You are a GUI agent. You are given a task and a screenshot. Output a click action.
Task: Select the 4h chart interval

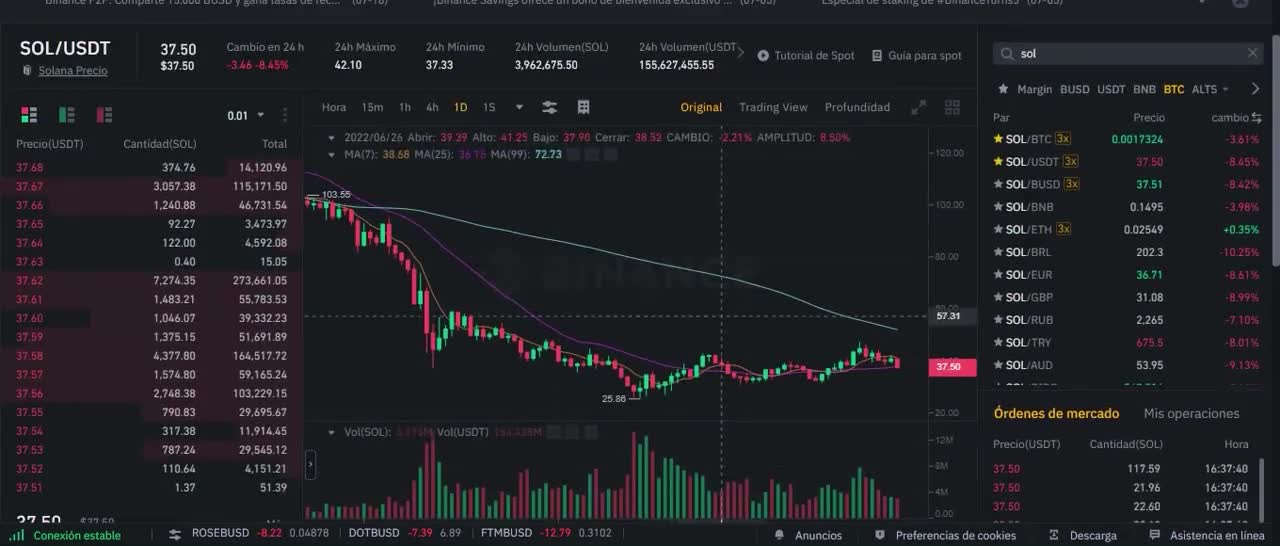tap(432, 107)
